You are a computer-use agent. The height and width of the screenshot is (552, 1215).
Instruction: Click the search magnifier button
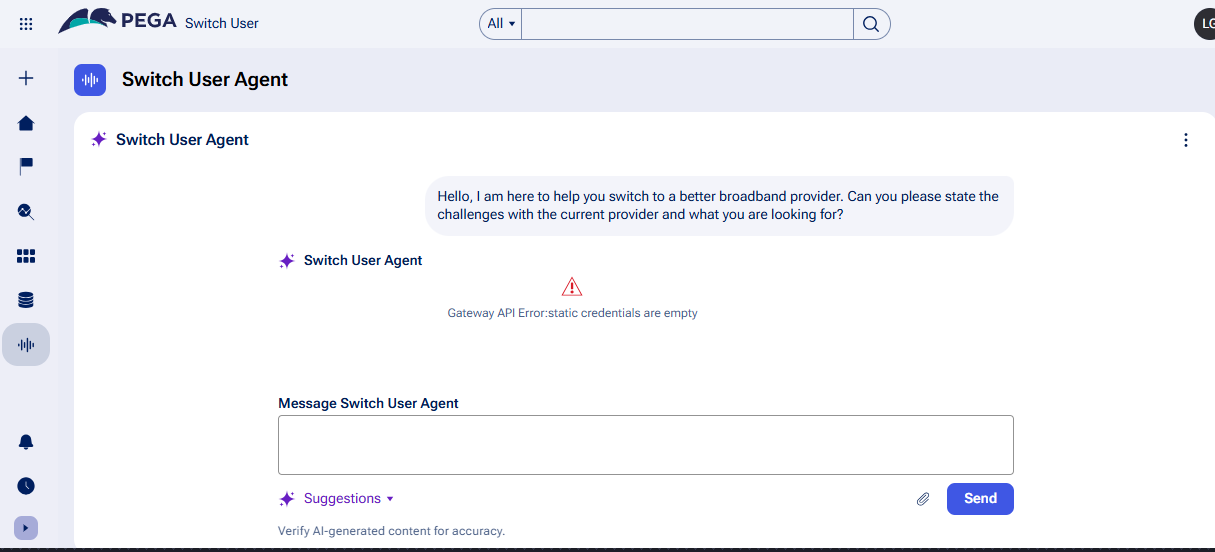(871, 24)
